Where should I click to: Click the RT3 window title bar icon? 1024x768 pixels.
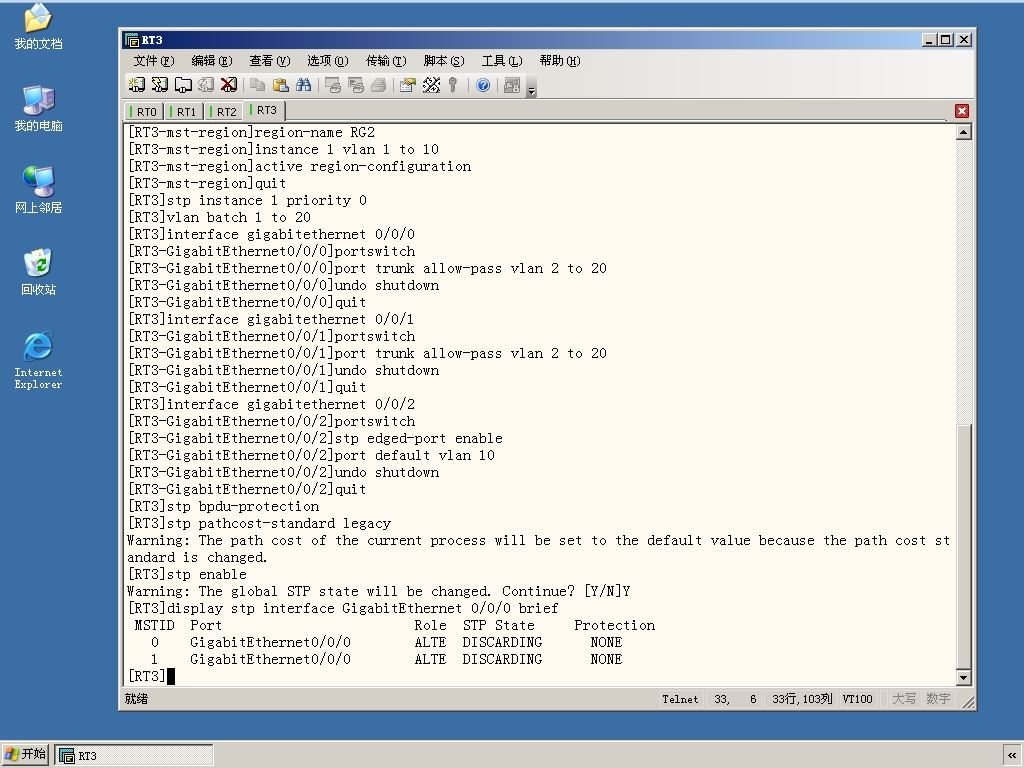(132, 40)
